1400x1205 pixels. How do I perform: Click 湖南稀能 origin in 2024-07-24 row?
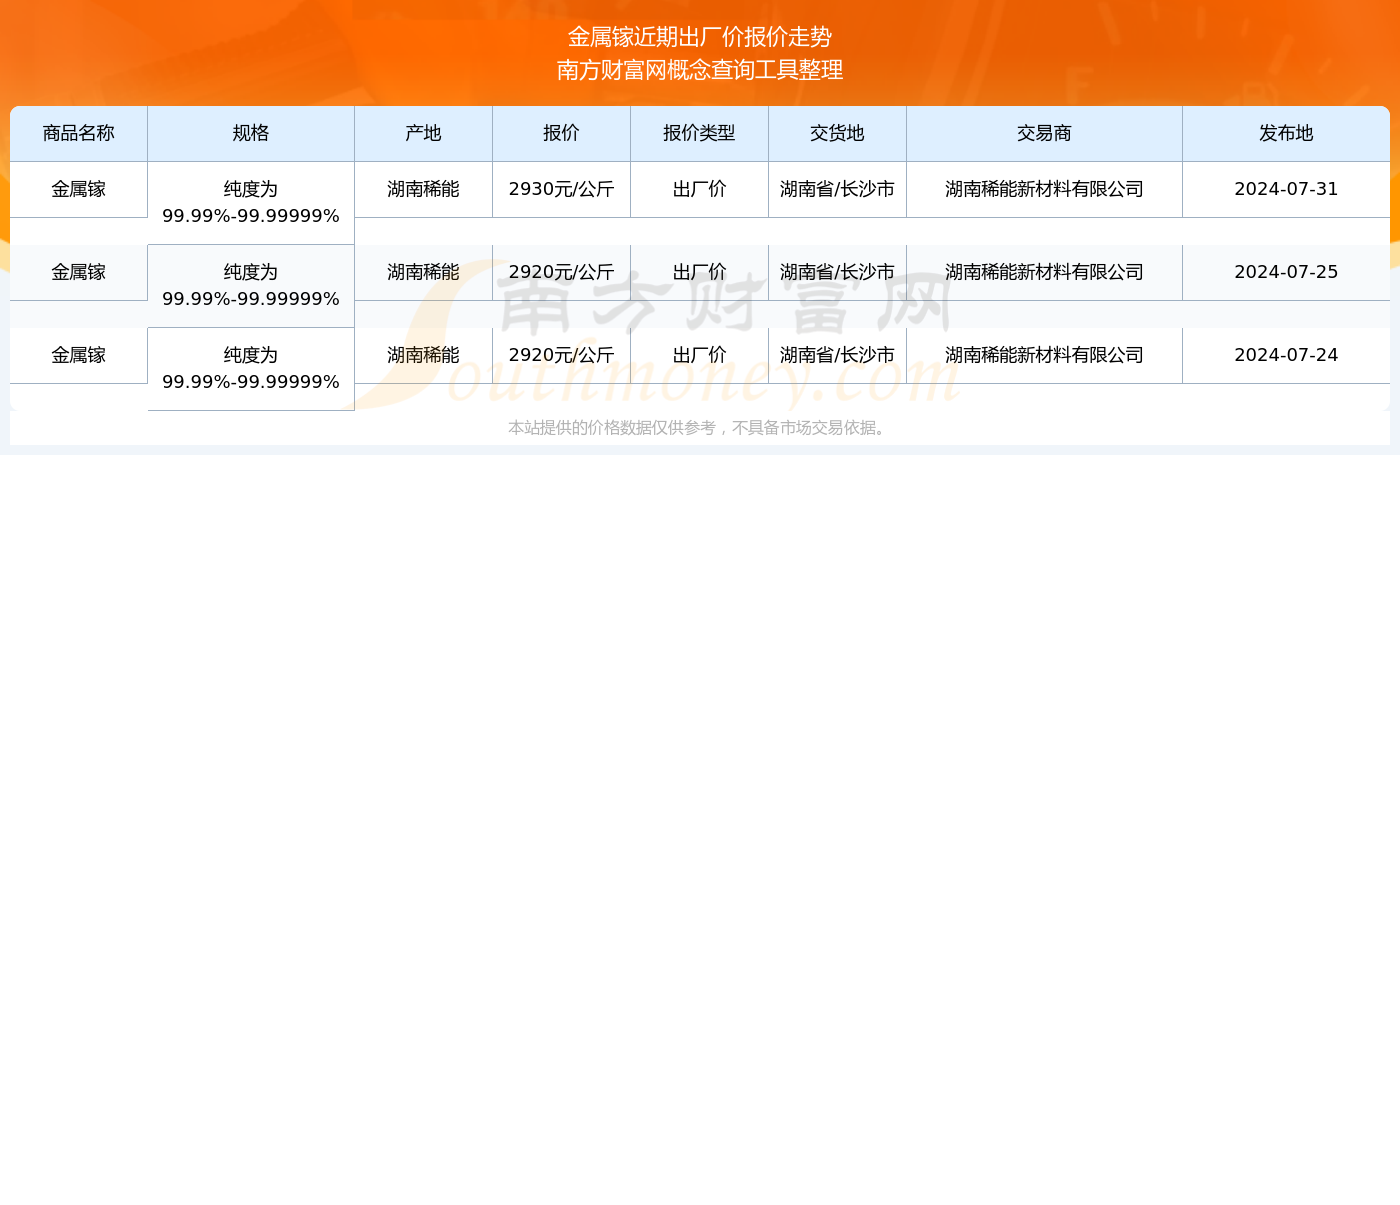pyautogui.click(x=423, y=355)
